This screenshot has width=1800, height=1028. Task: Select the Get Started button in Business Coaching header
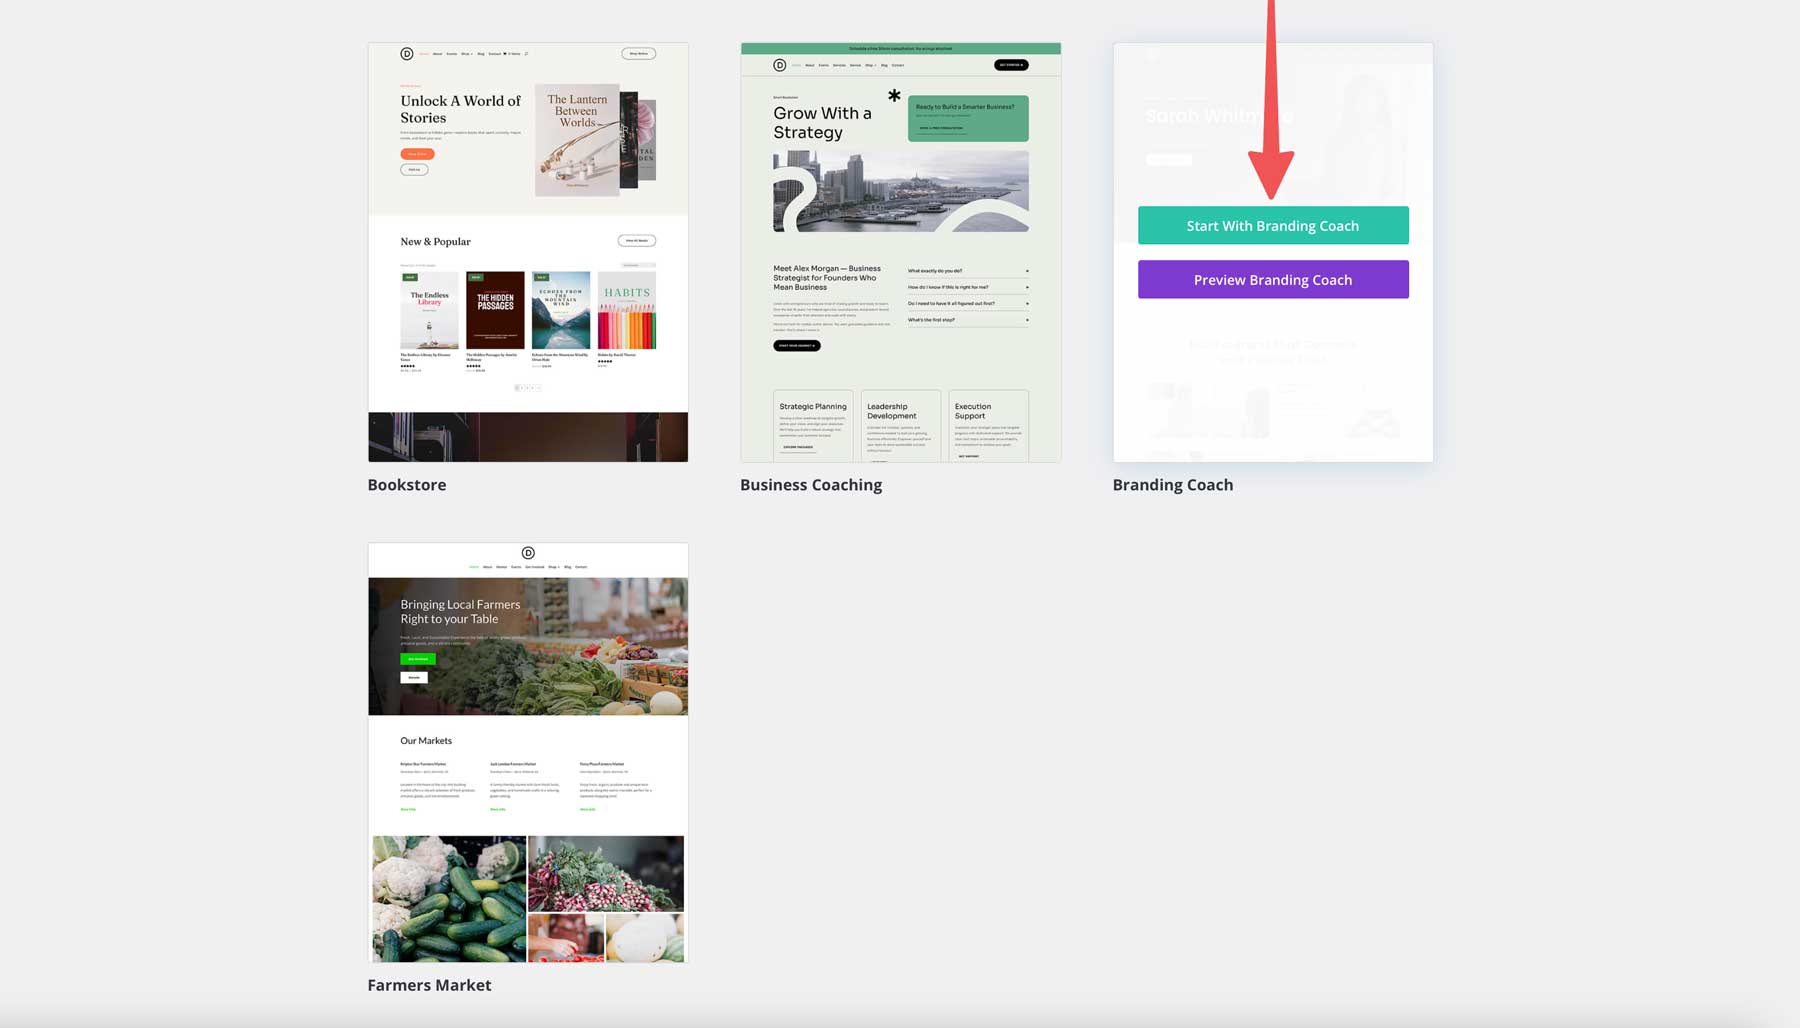click(1009, 64)
